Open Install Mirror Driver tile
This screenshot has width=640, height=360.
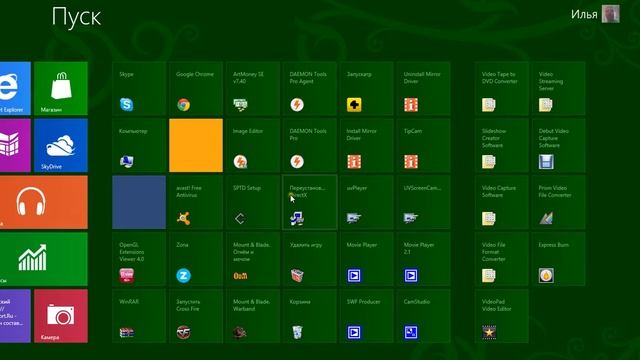click(367, 145)
